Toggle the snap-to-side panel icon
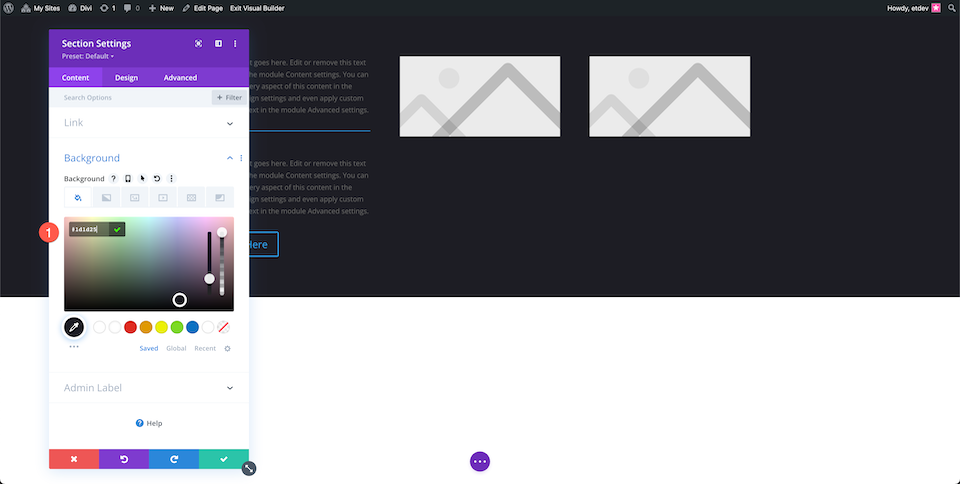The height and width of the screenshot is (484, 960). (218, 43)
